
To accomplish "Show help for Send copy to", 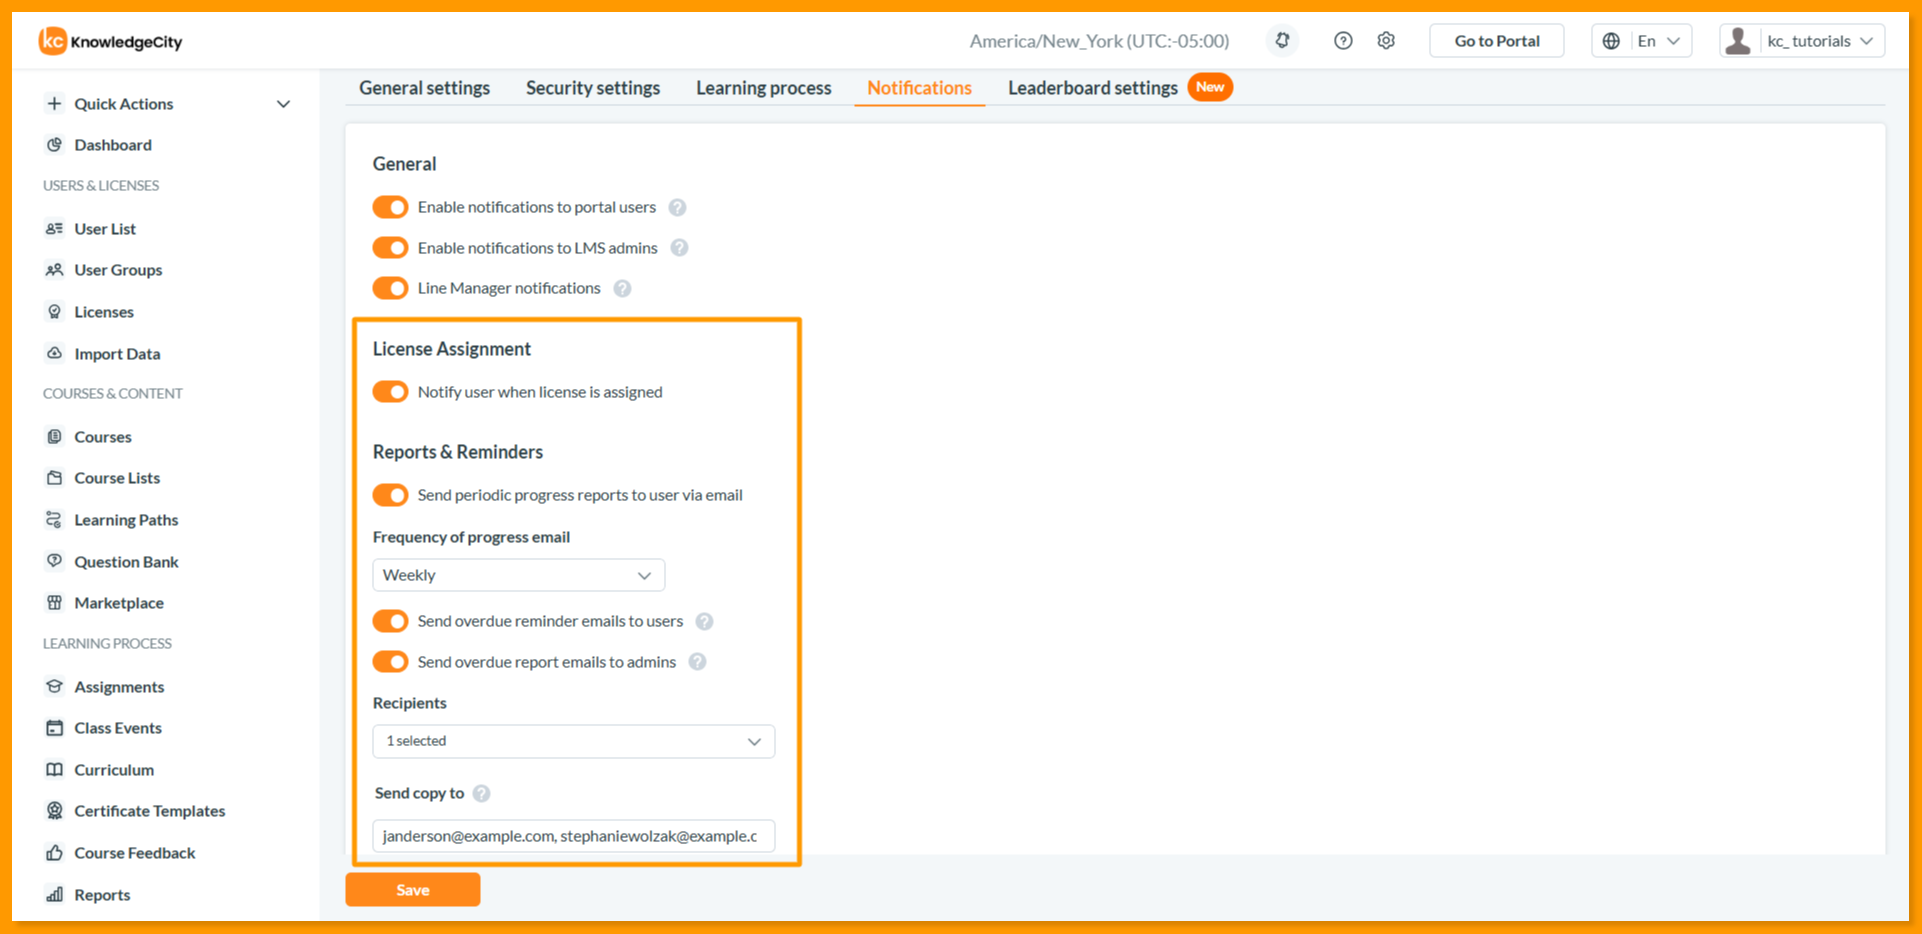I will (482, 794).
